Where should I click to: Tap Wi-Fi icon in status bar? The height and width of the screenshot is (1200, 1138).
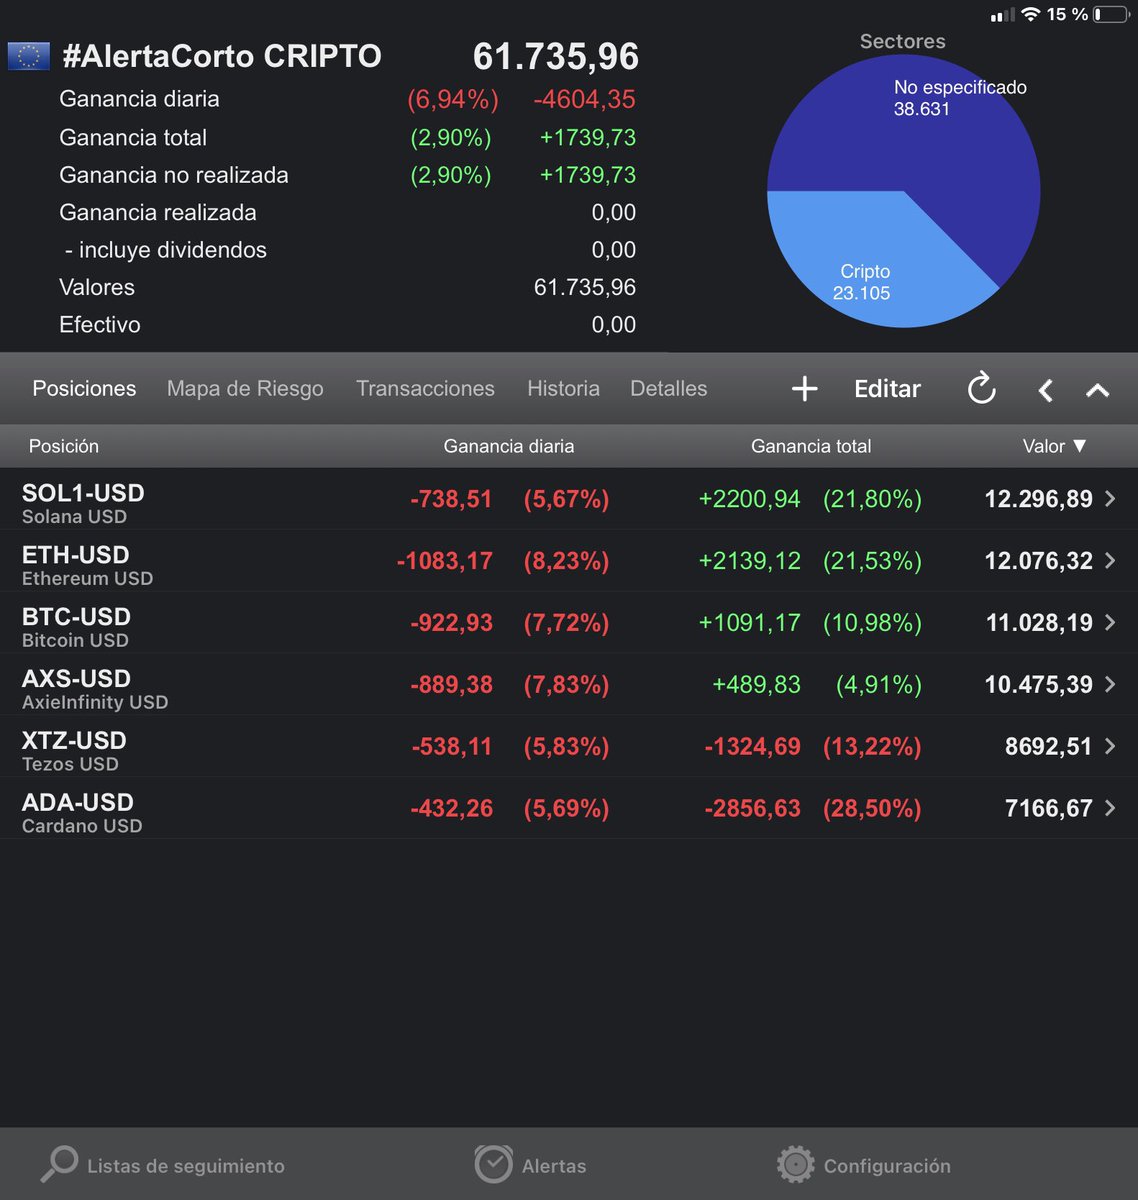point(1030,14)
